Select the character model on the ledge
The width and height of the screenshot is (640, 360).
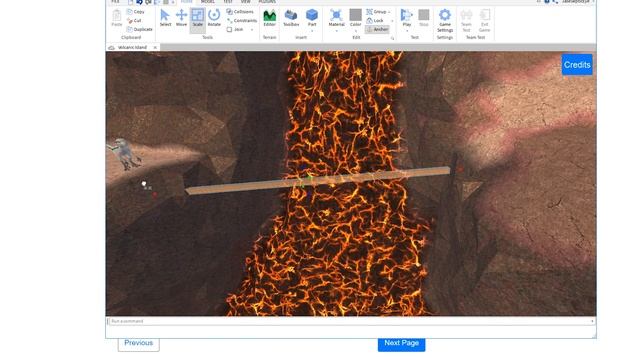124,153
